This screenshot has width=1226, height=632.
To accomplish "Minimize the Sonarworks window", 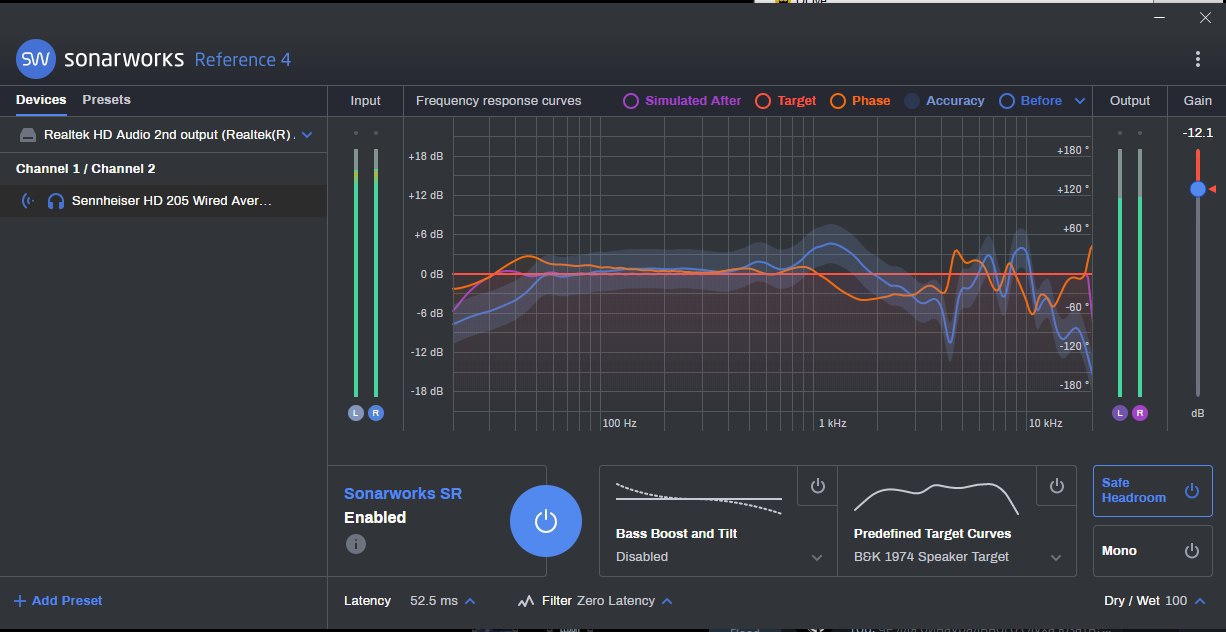I will point(1158,17).
